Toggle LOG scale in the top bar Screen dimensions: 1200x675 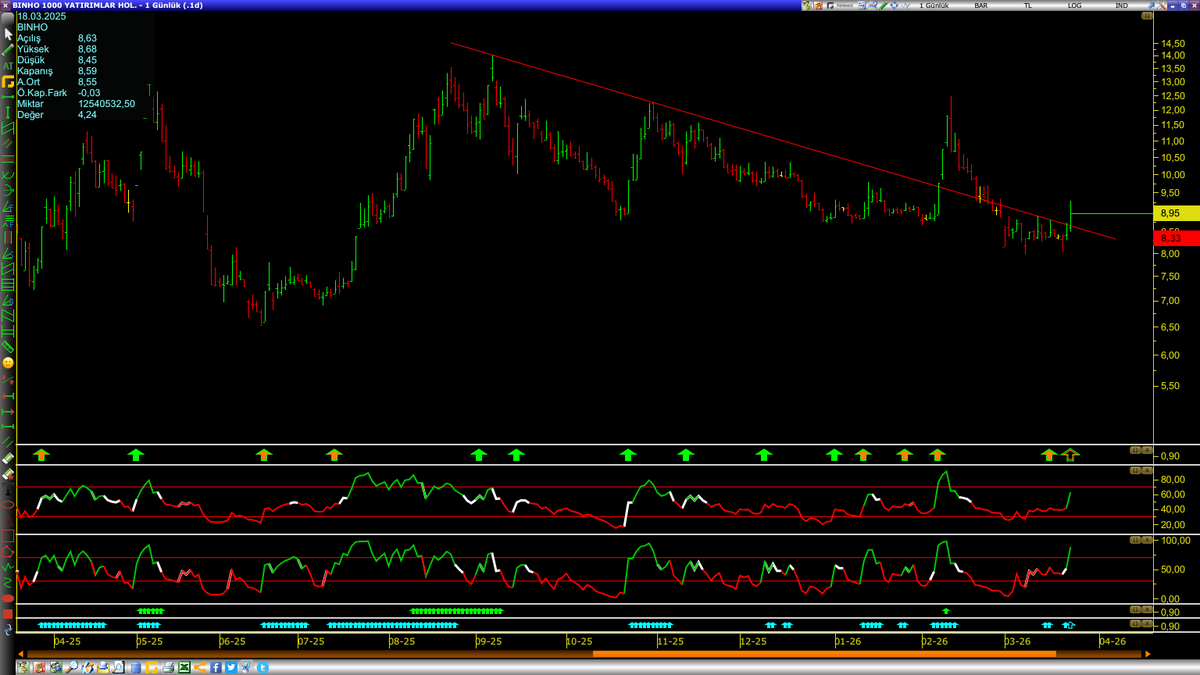click(x=1075, y=5)
